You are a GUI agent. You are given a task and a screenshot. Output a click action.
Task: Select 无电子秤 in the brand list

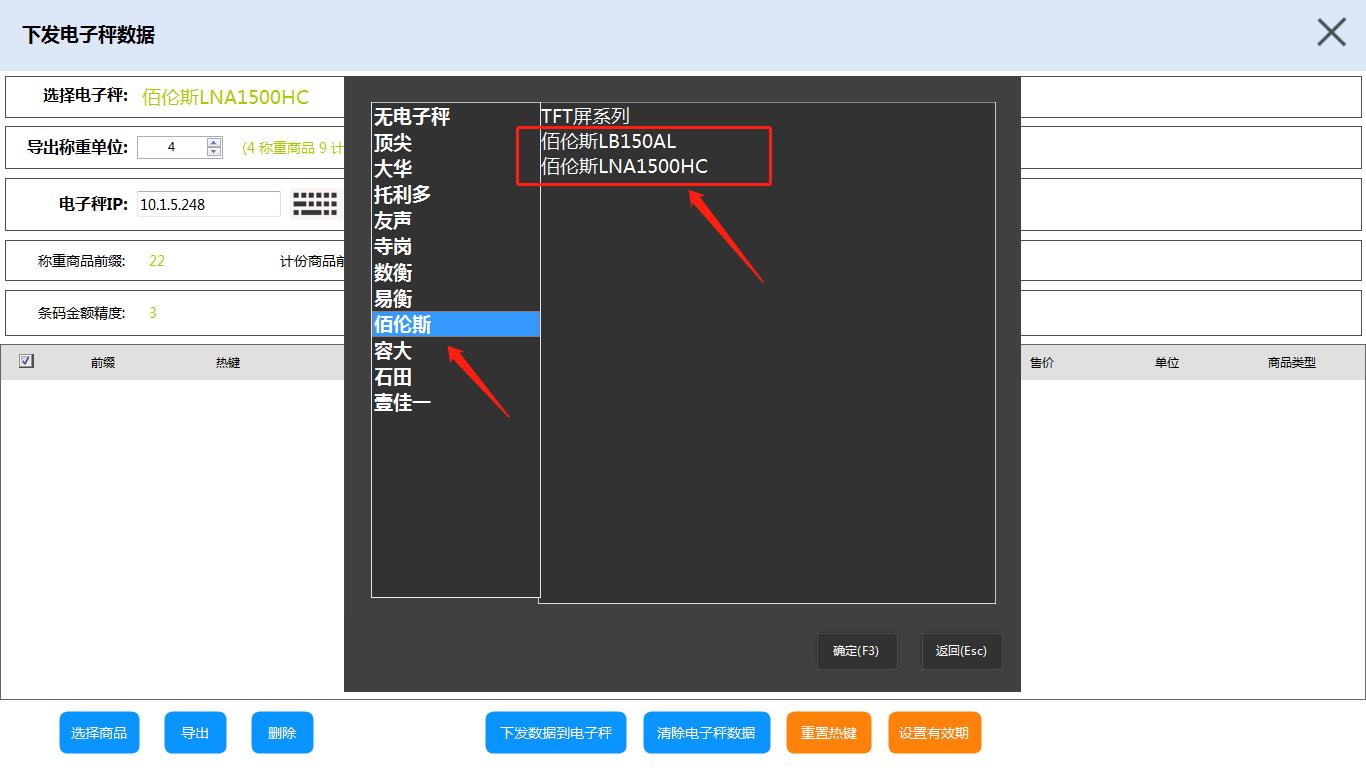455,117
